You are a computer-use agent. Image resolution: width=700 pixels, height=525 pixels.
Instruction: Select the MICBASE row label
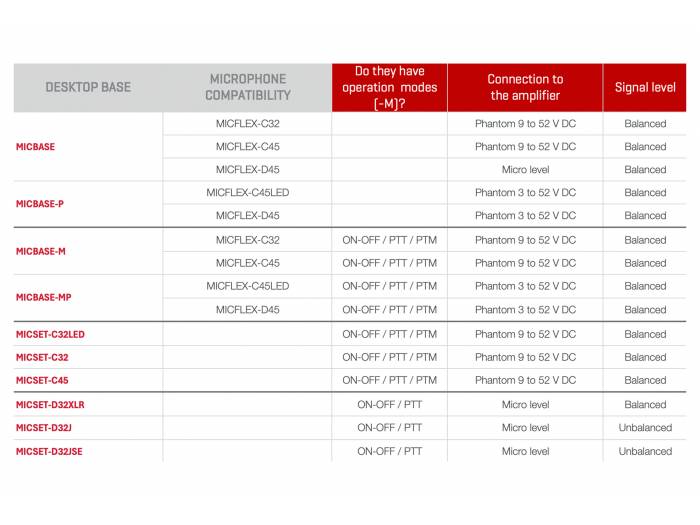36,146
